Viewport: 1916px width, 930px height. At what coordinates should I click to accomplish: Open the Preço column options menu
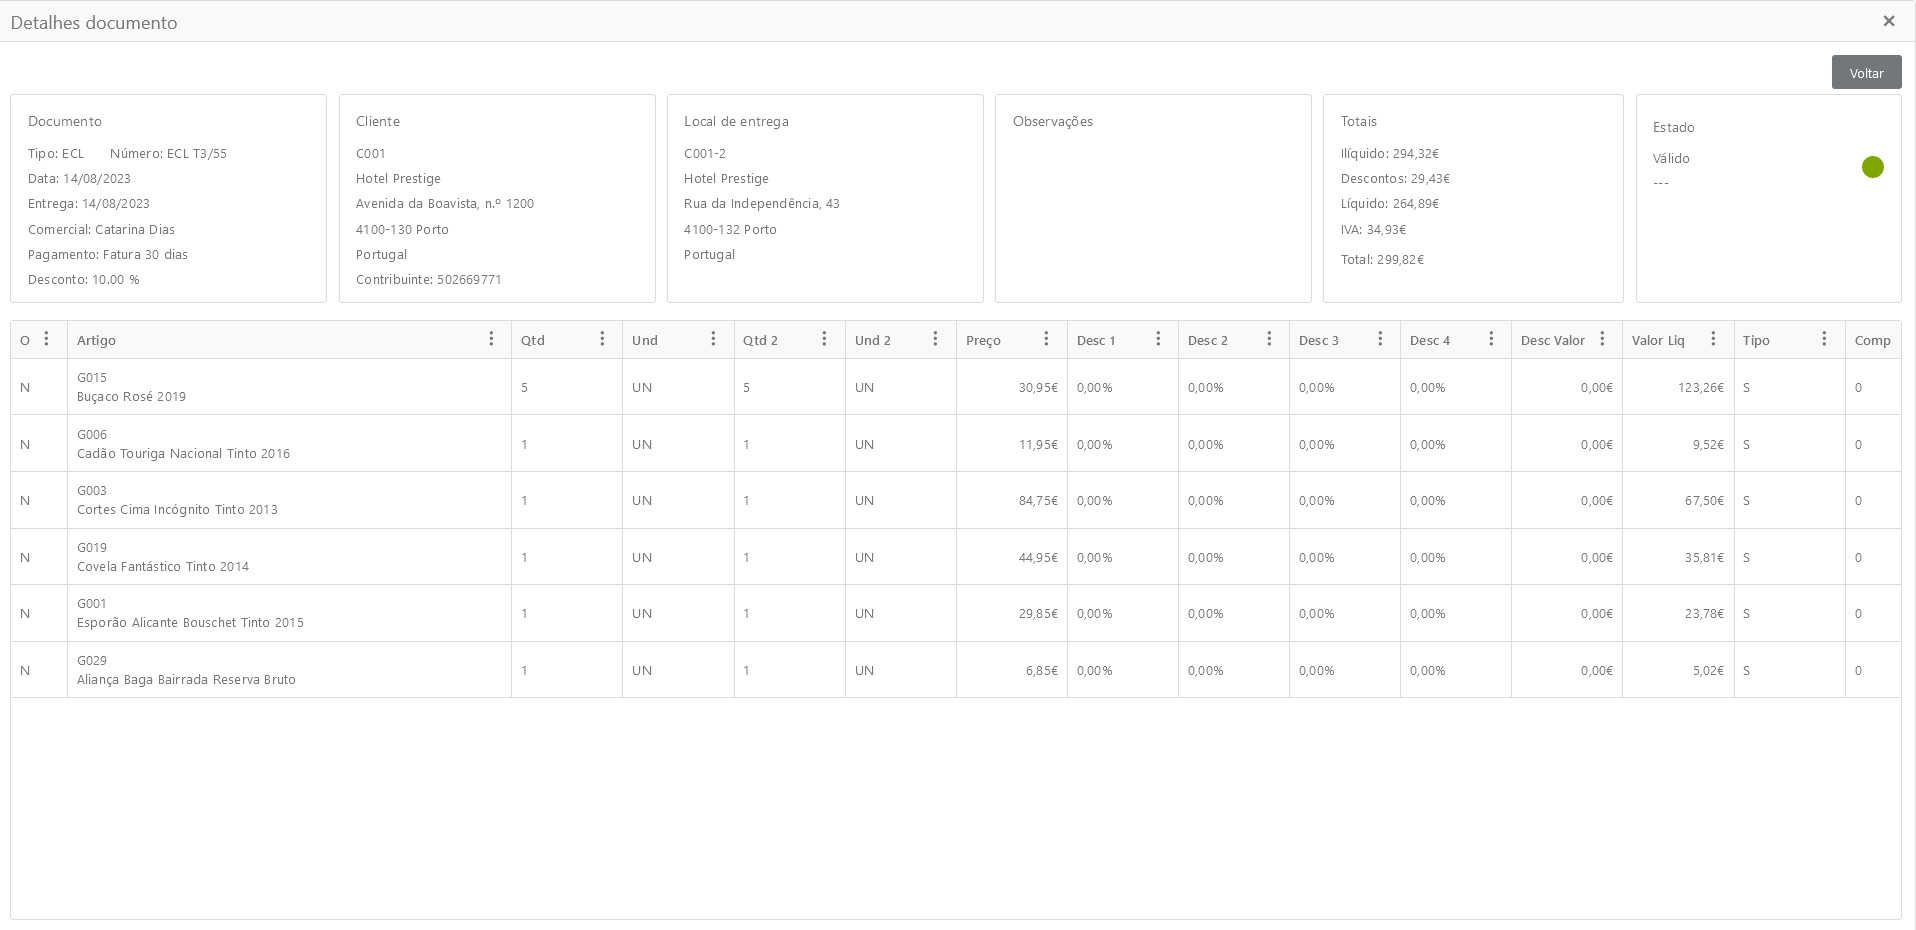pyautogui.click(x=1046, y=339)
